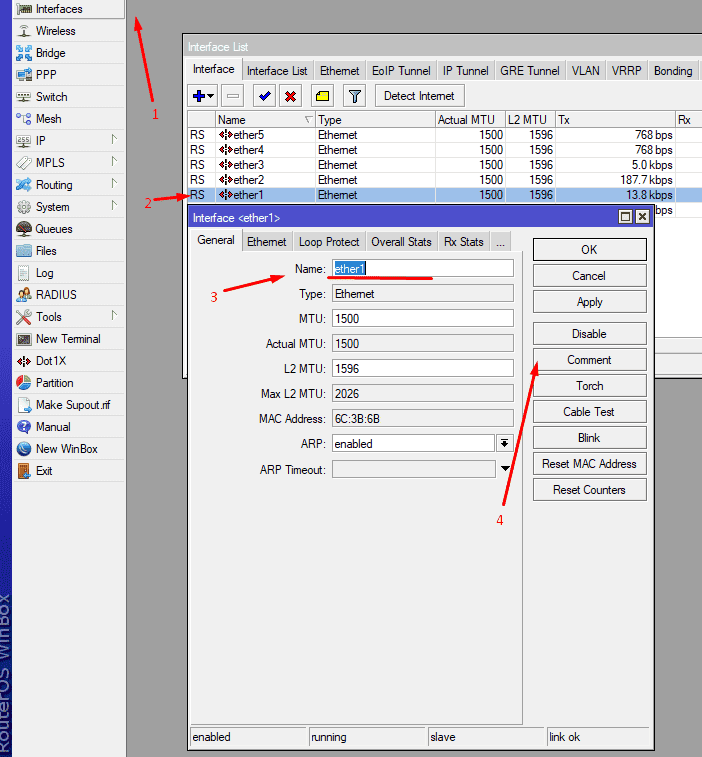
Task: Click the yellow comment note toolbar icon
Action: (322, 96)
